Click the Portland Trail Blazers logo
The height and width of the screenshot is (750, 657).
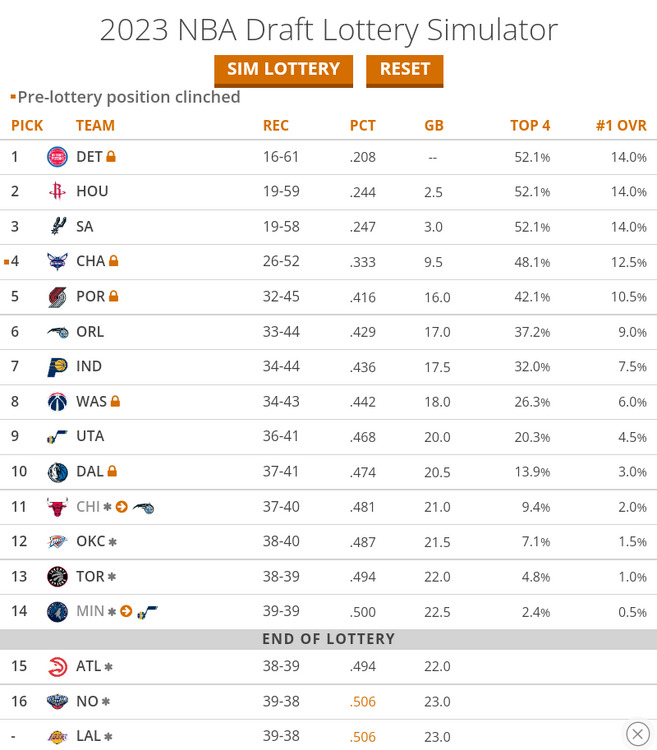pyautogui.click(x=57, y=297)
